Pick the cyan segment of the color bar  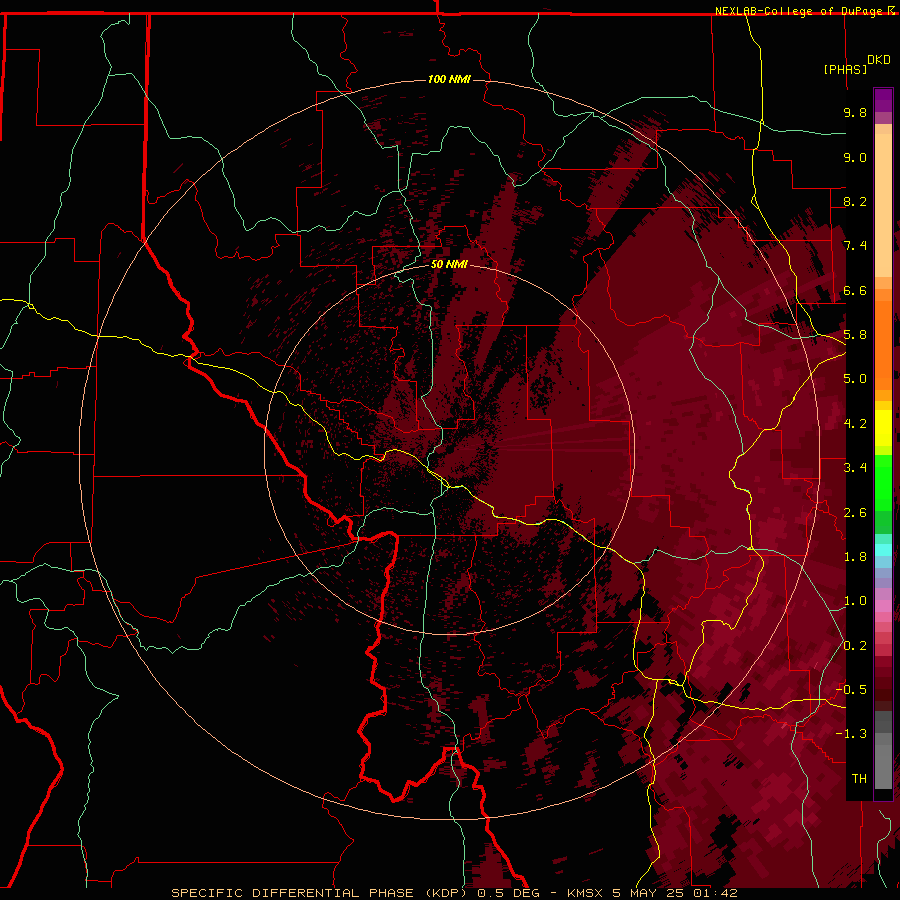883,550
